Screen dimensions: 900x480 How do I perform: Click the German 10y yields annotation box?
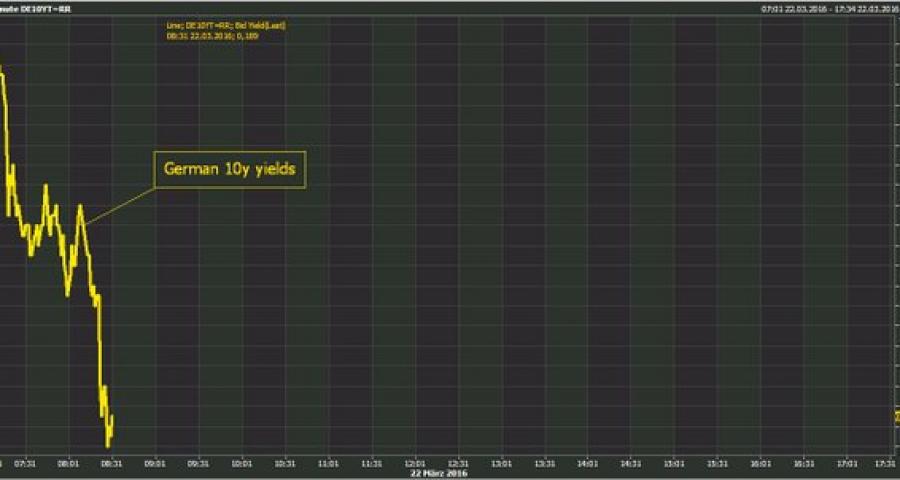[x=229, y=171]
